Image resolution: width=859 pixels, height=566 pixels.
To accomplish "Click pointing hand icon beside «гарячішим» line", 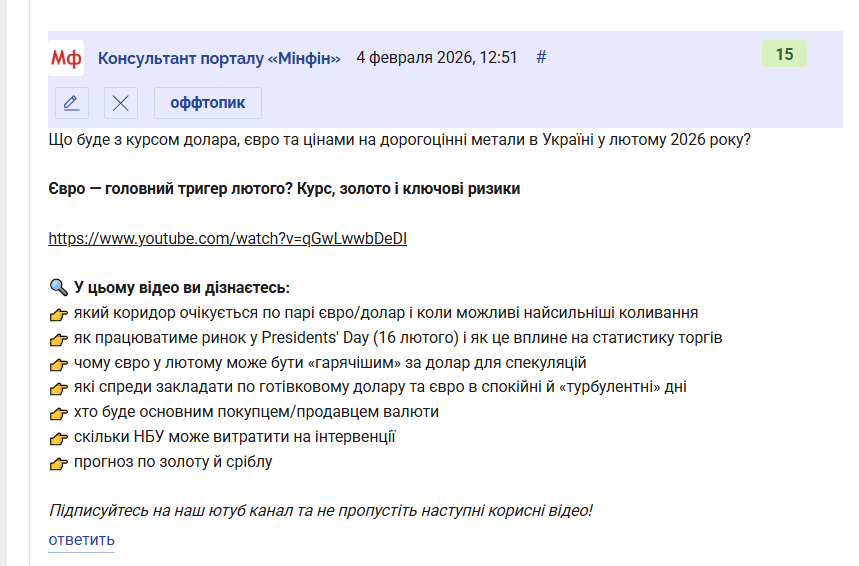I will (59, 364).
